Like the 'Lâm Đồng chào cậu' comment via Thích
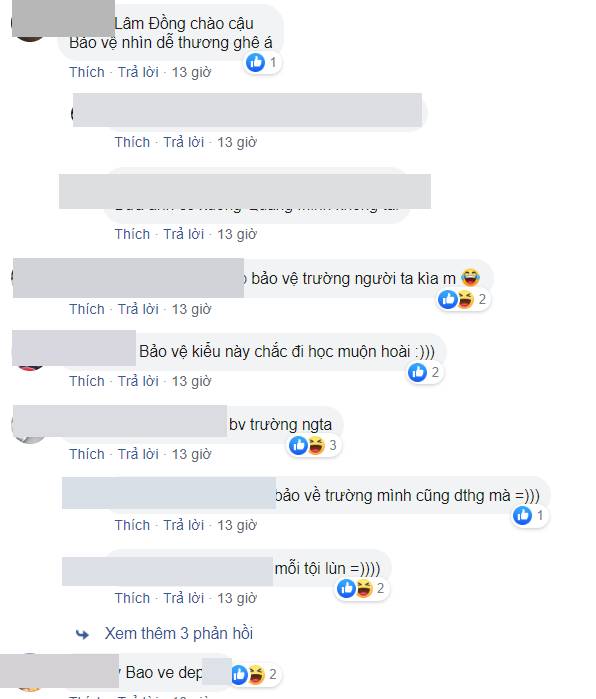This screenshot has height=699, width=596. (87, 72)
